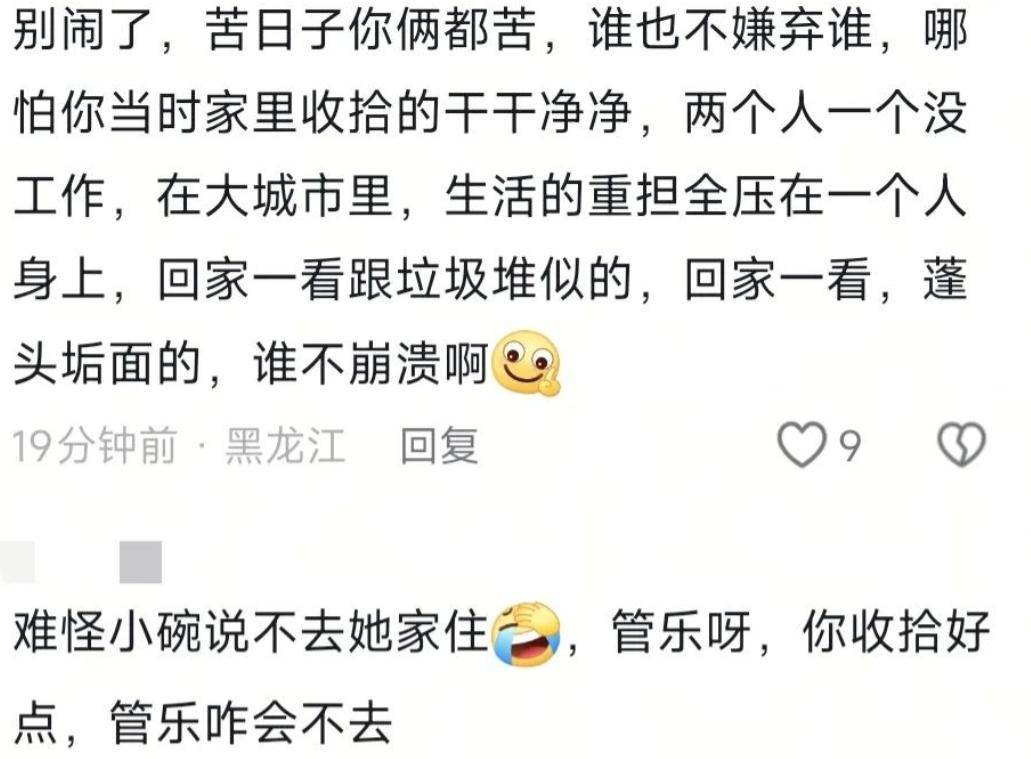Click the 19分钟前 timestamp
The image size is (1031, 759).
95,445
